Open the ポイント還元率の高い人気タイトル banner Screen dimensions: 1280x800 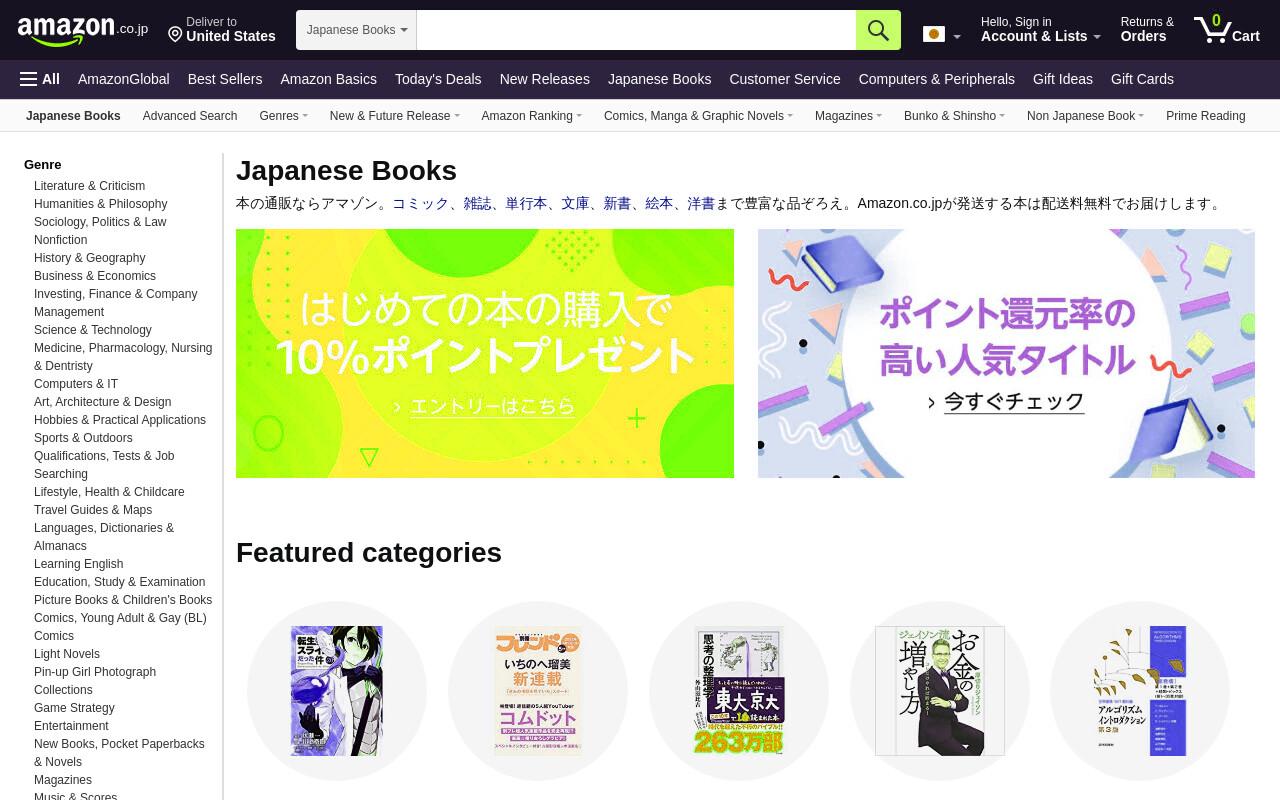(1006, 353)
